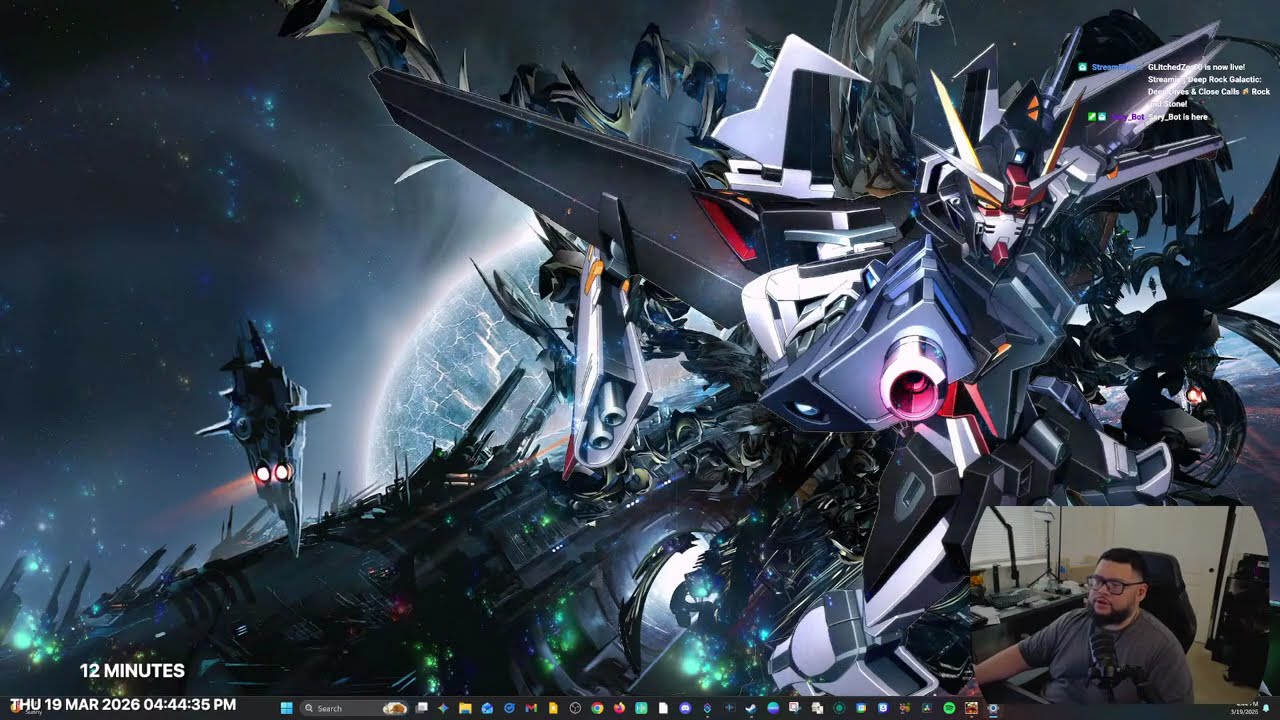The height and width of the screenshot is (720, 1280).
Task: Open the red game thumbnail taskbar icon
Action: (x=971, y=708)
